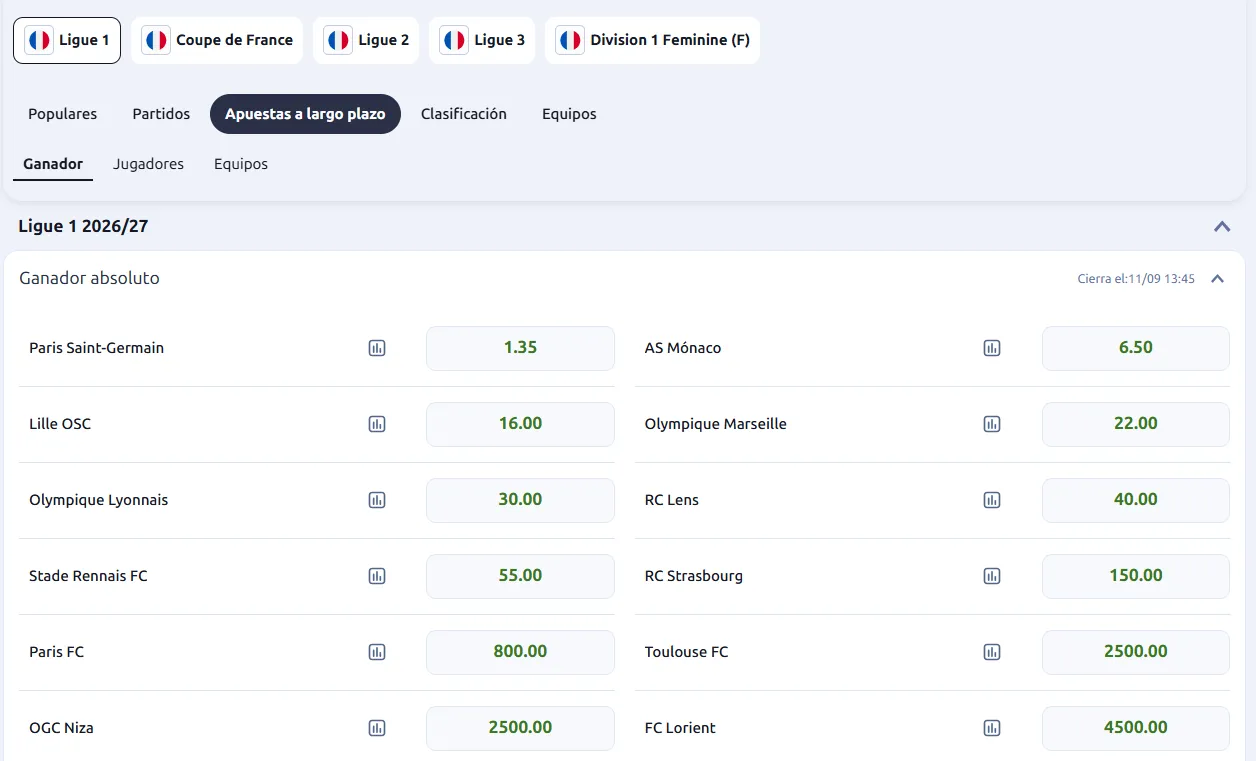Bet on Paris FC at 800.00

tap(520, 652)
